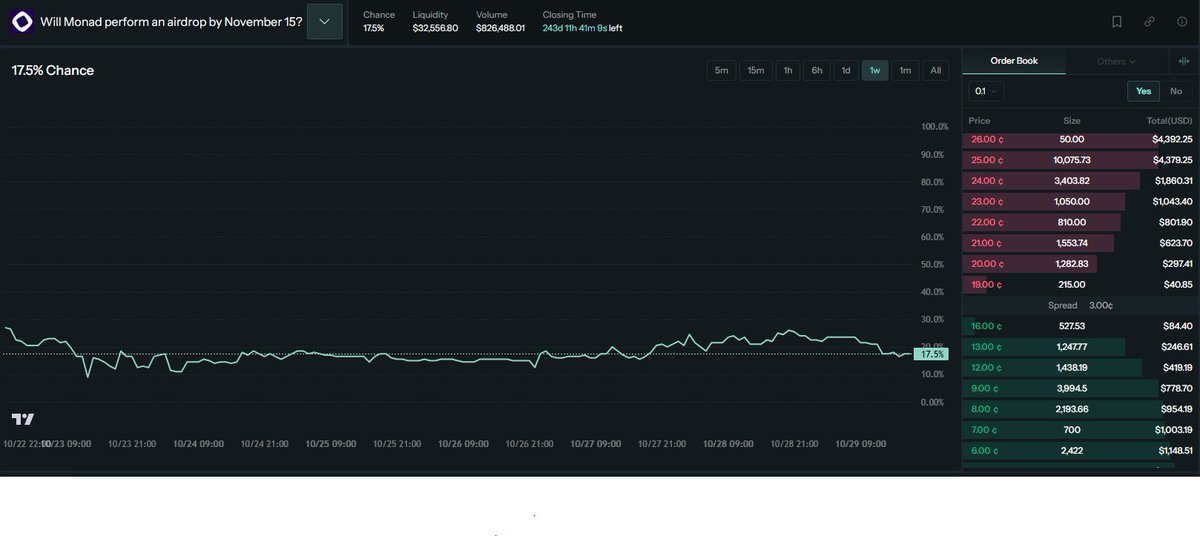Screen dimensions: 1200x536
Task: Click the Volume $826,488.01 stat
Action: tap(500, 21)
